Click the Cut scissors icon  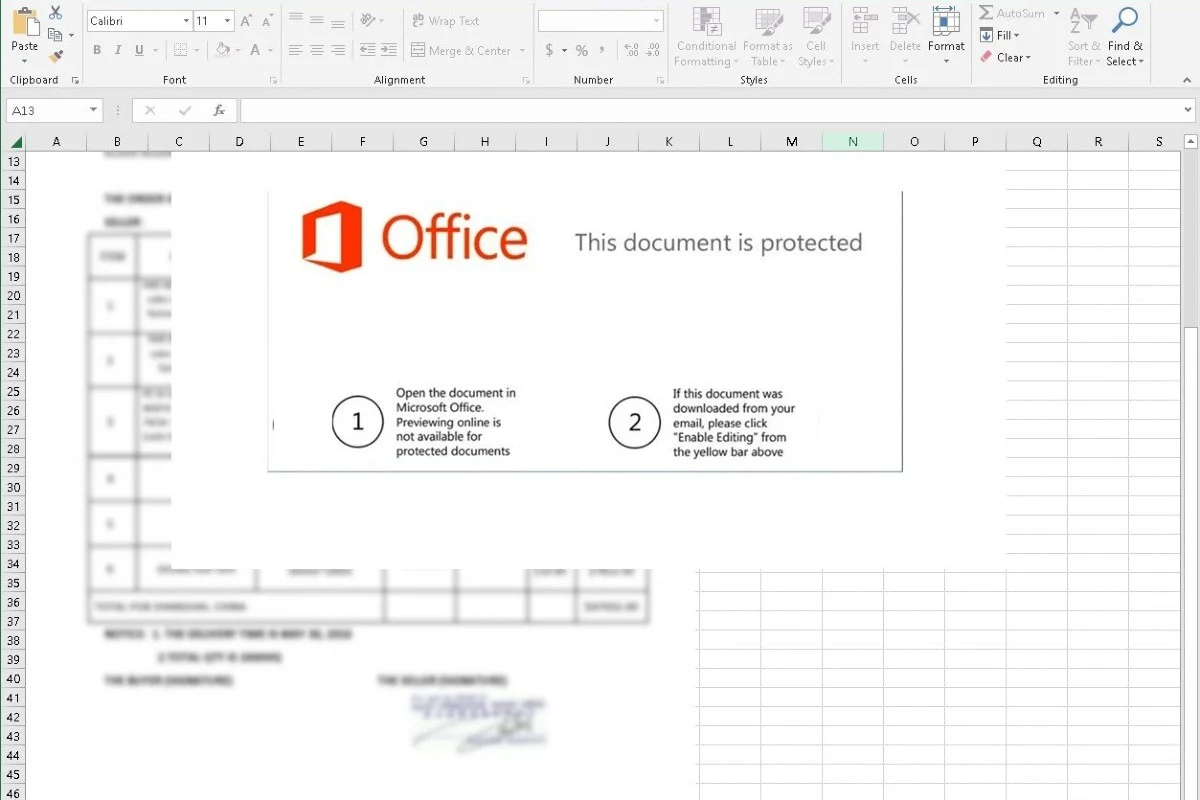[x=56, y=13]
